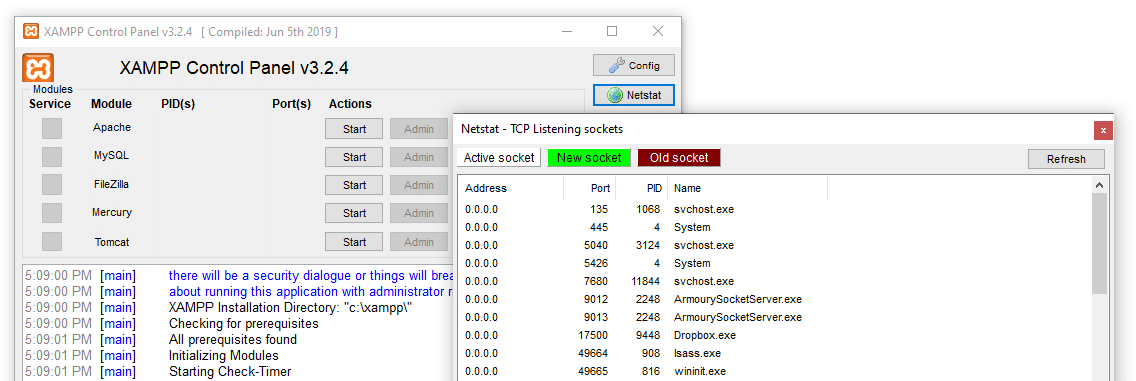Viewport: 1136px width, 381px height.
Task: Open Netstat with the globe icon
Action: 634,95
